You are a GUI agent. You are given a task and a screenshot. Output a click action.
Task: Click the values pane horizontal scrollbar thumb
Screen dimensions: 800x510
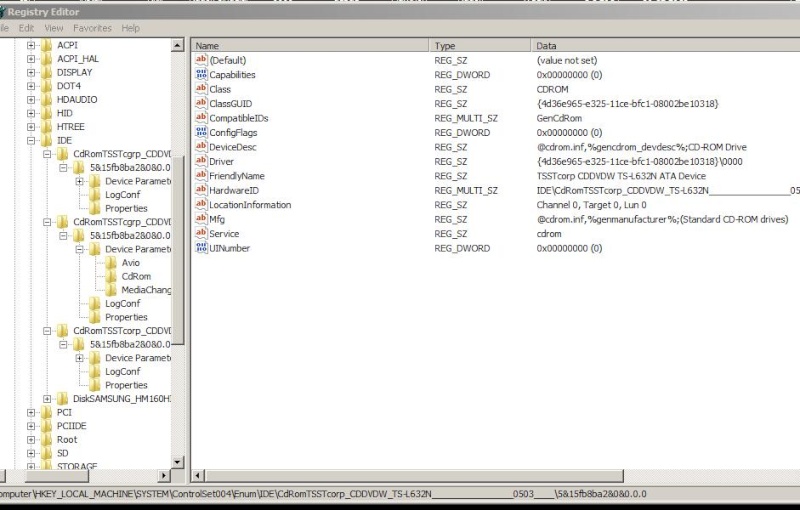pos(414,476)
